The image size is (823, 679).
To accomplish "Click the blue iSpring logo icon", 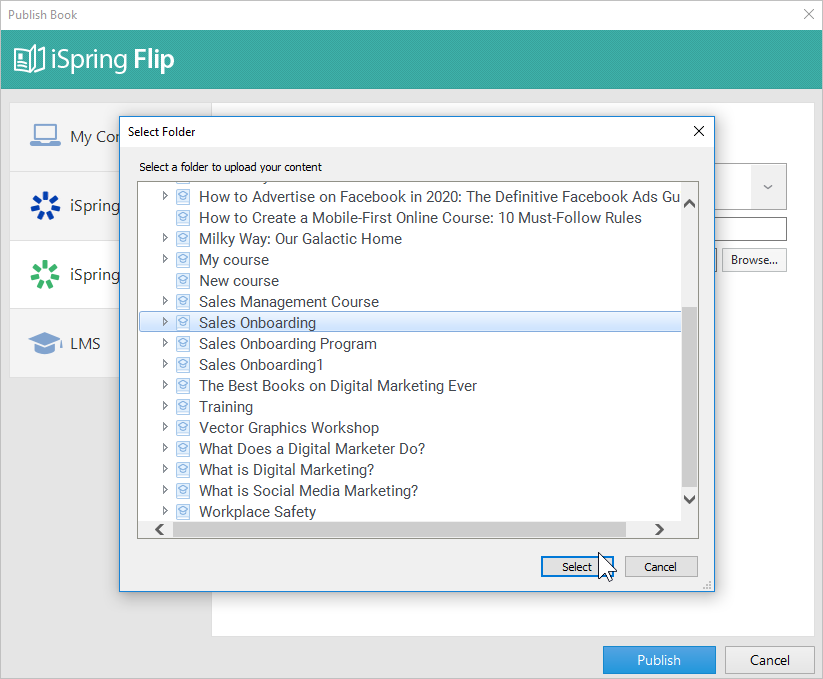I will 45,205.
